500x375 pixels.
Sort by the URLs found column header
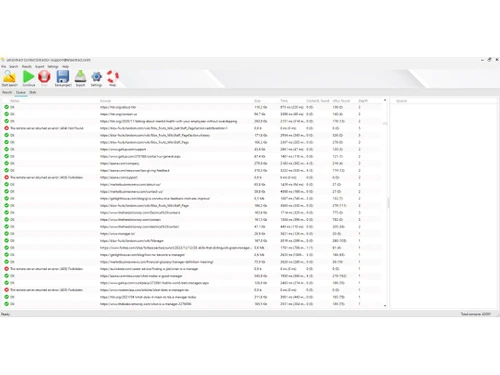pos(341,101)
